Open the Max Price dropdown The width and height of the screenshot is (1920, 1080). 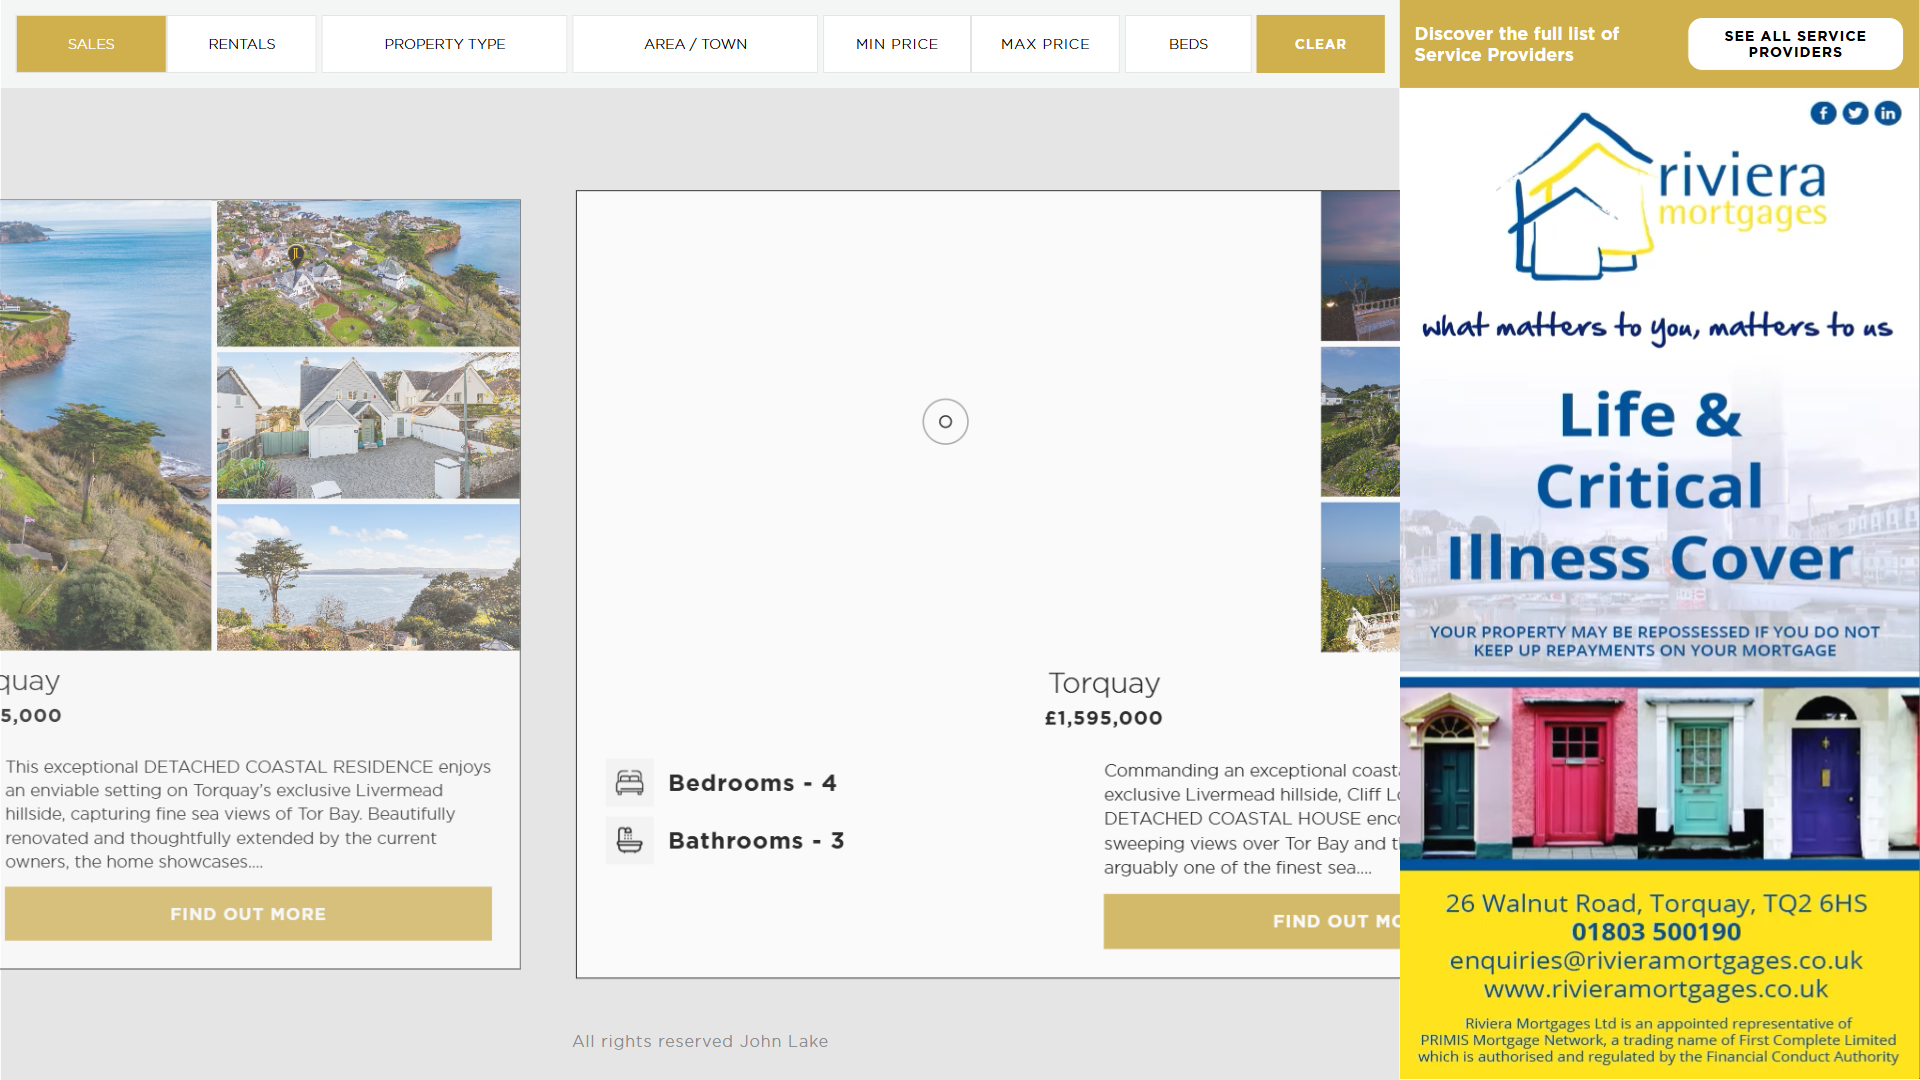1045,44
